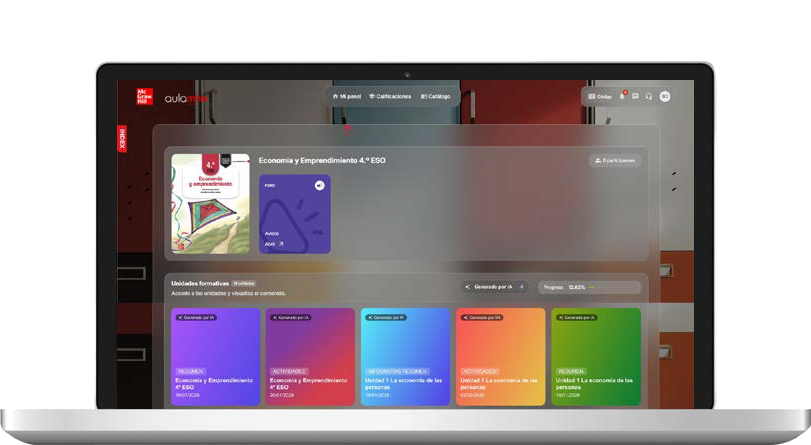Click the Progreso progress bar
Viewport: 811px width, 445px height.
(x=590, y=287)
